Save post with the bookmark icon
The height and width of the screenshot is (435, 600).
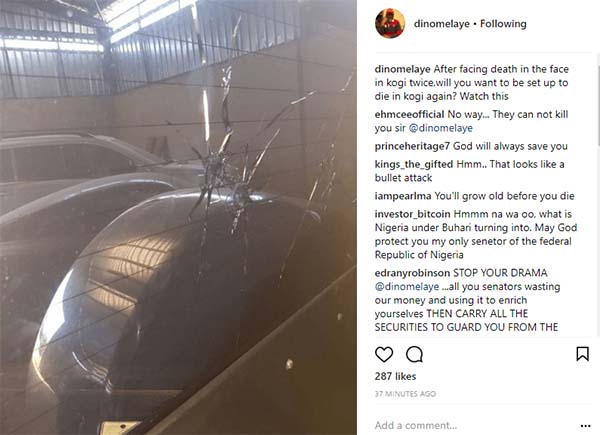click(582, 354)
